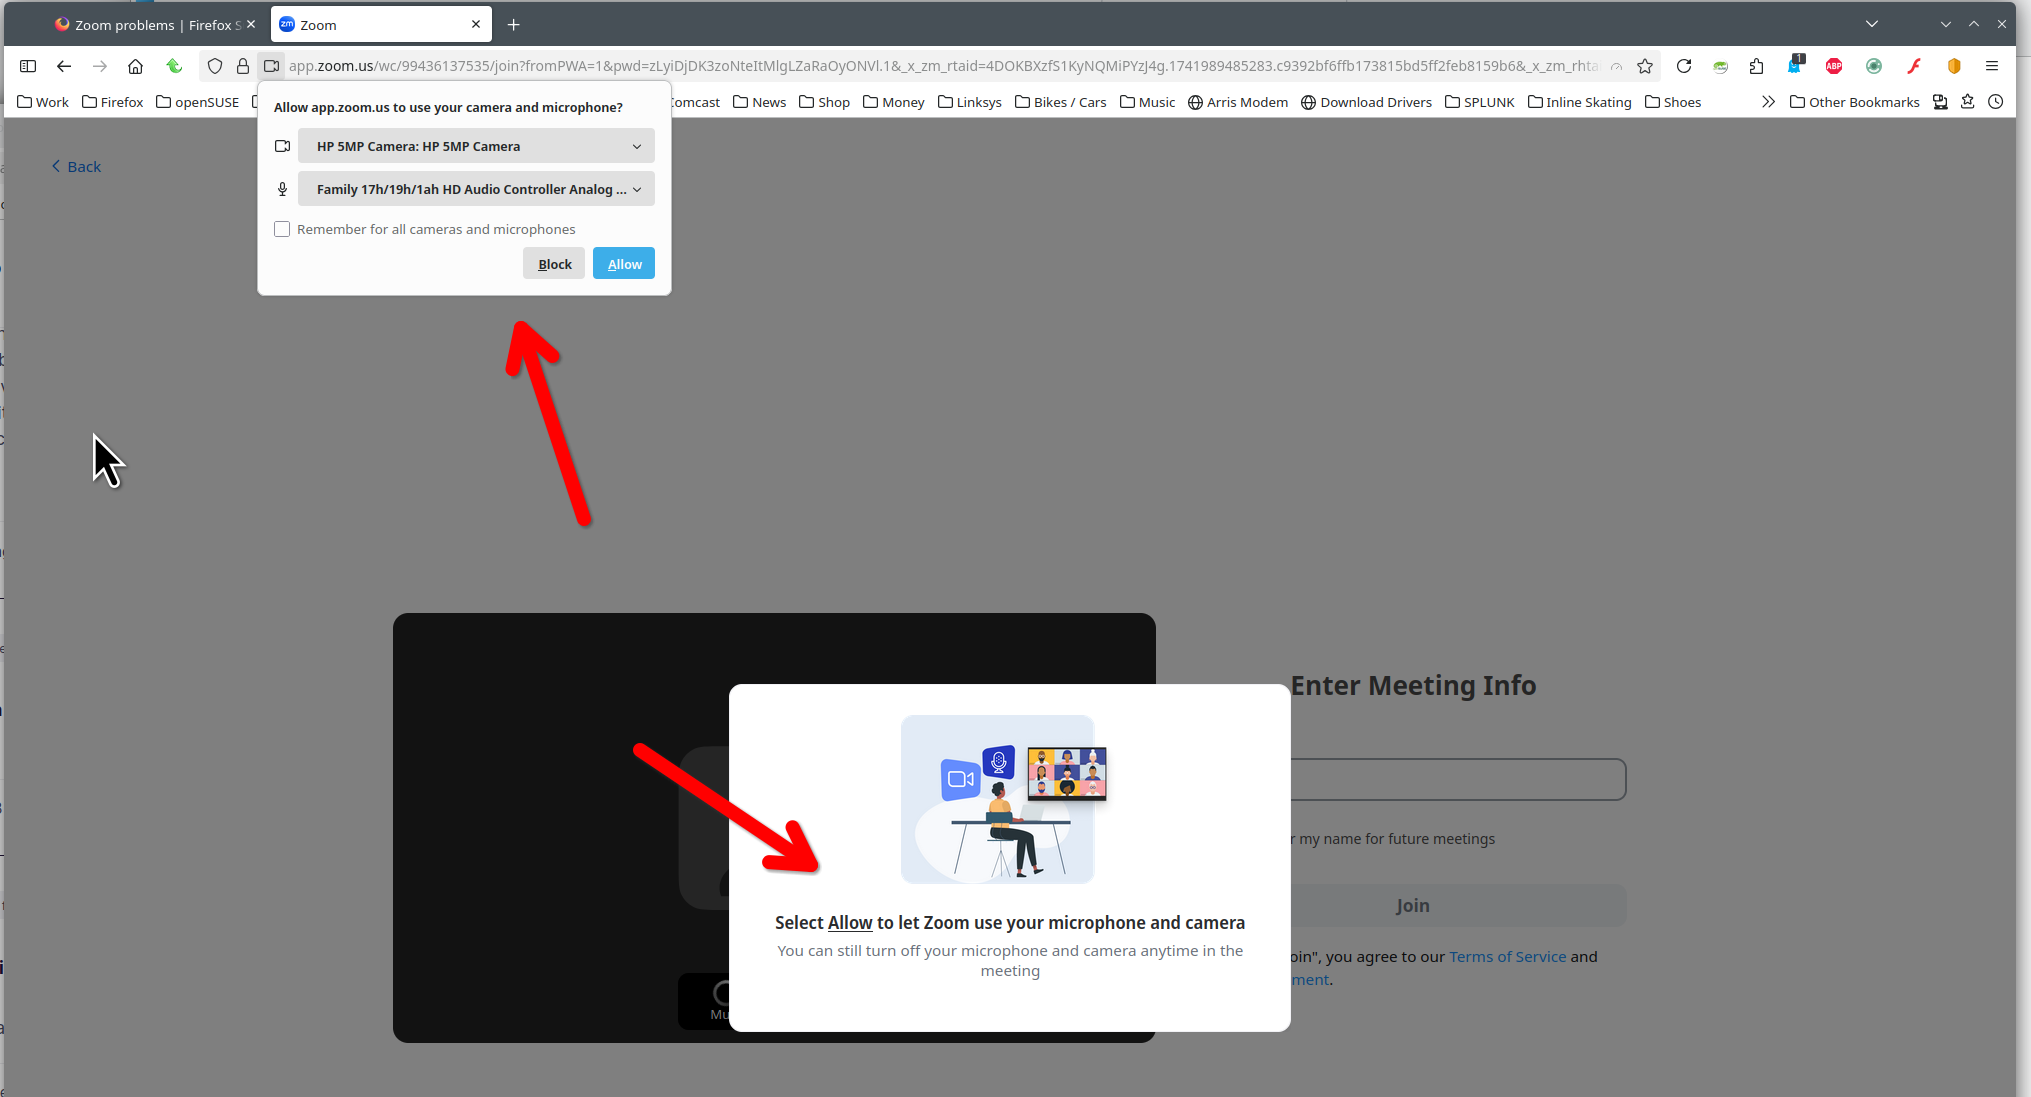This screenshot has width=2031, height=1097.
Task: Open the Download Drivers bookmark
Action: 1366,102
